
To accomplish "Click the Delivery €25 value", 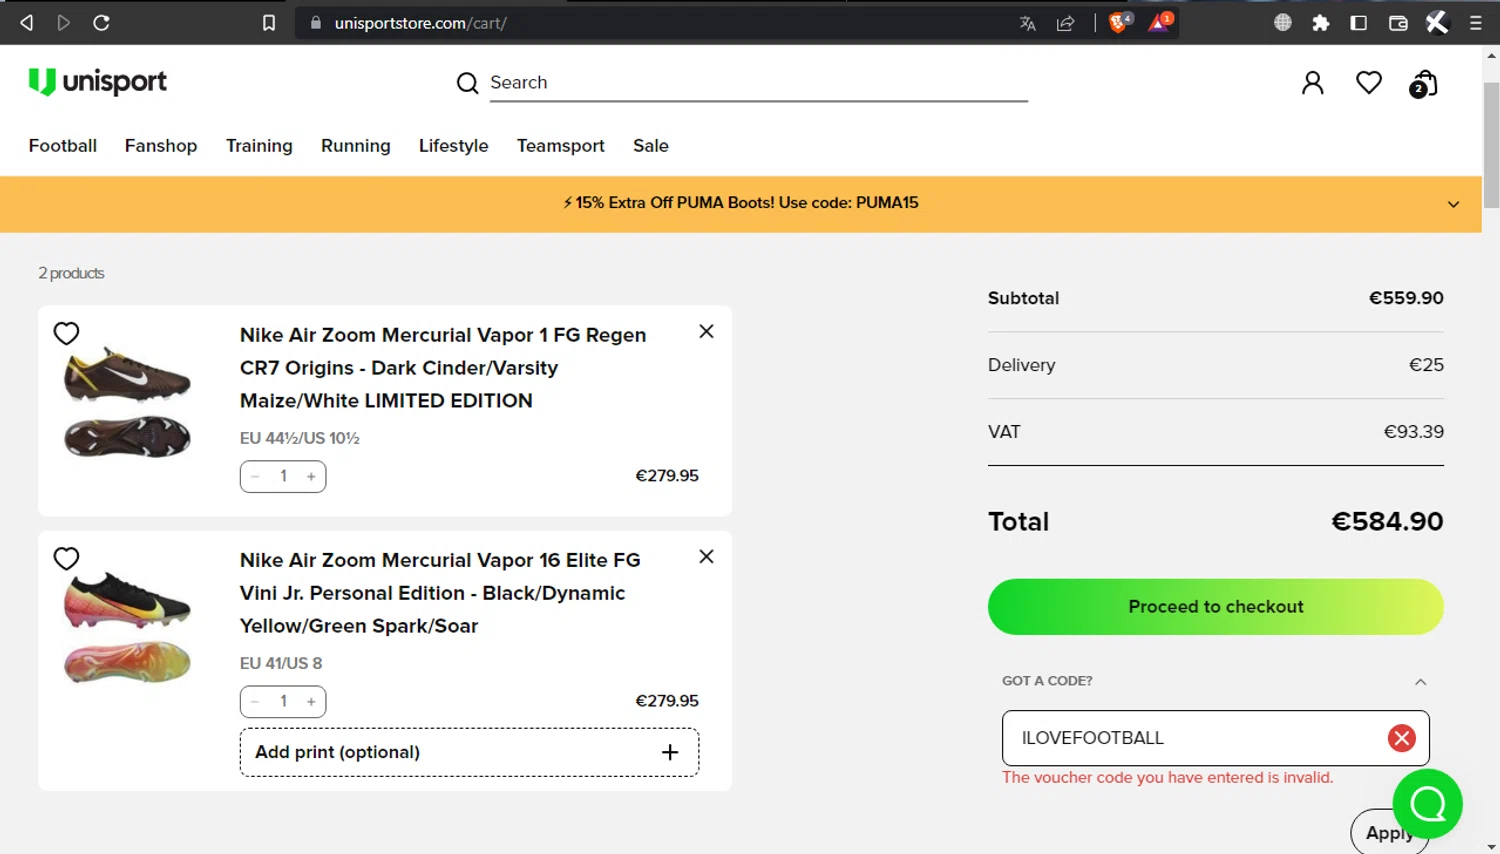I will click(x=1426, y=365).
